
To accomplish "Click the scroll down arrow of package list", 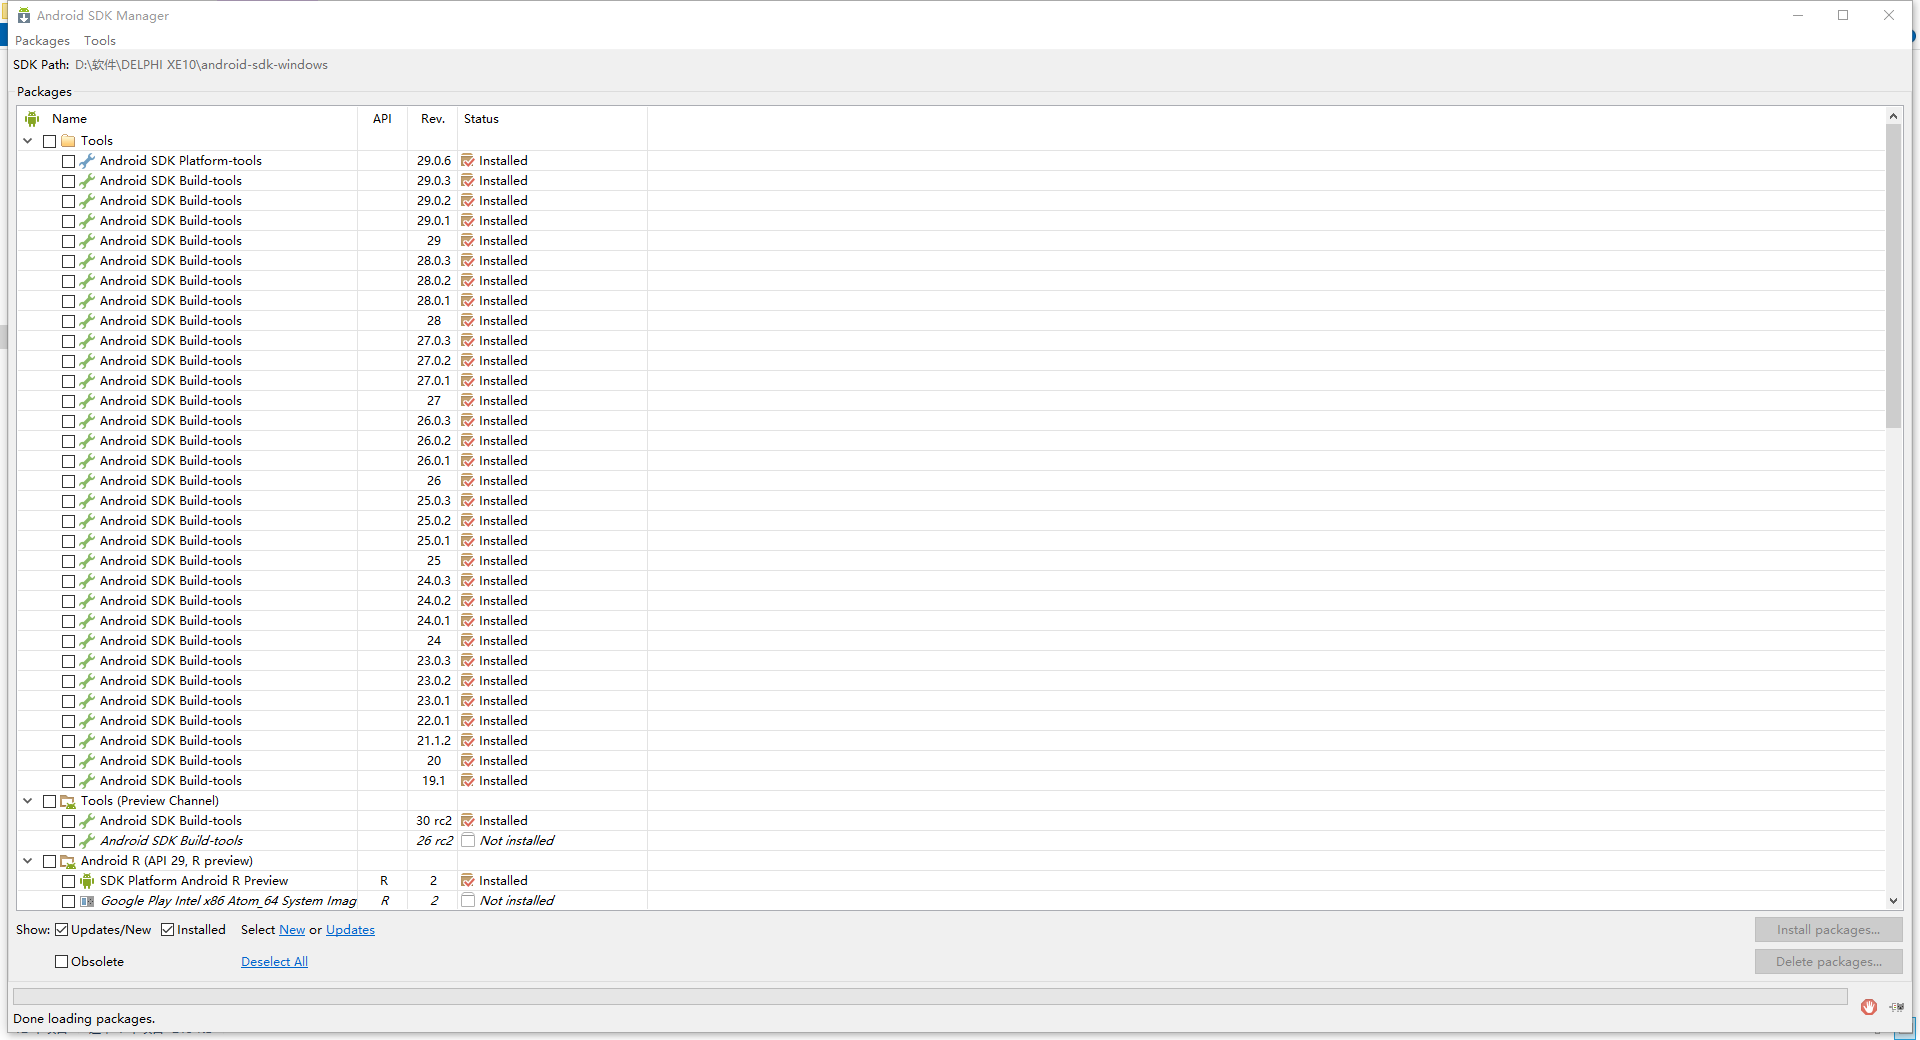I will (x=1893, y=901).
